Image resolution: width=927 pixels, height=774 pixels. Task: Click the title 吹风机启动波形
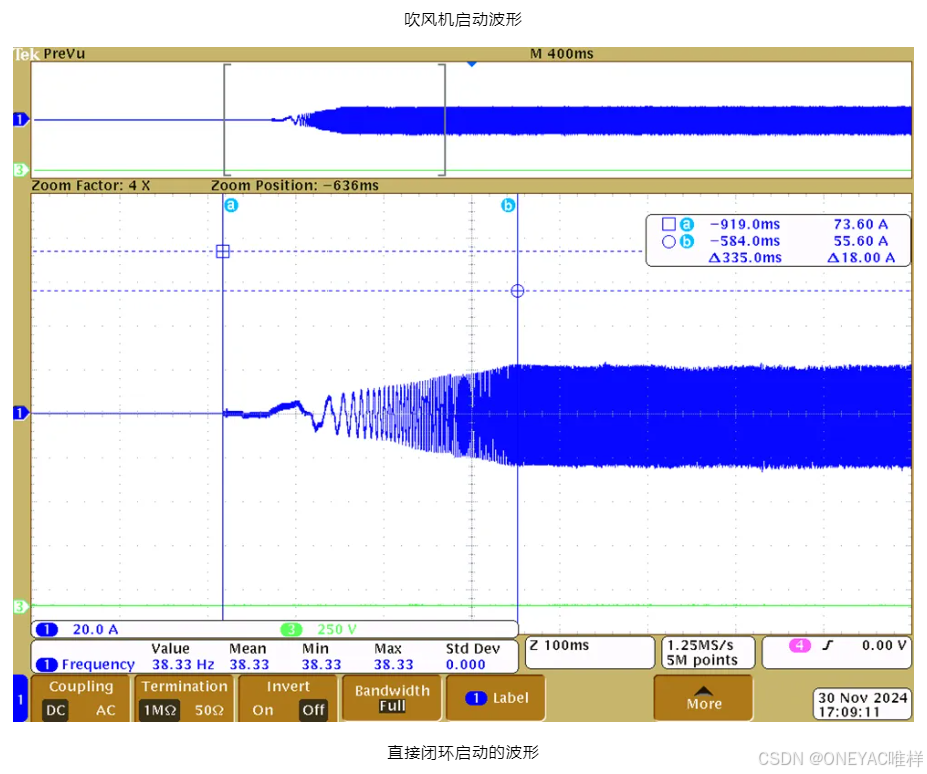tap(463, 20)
